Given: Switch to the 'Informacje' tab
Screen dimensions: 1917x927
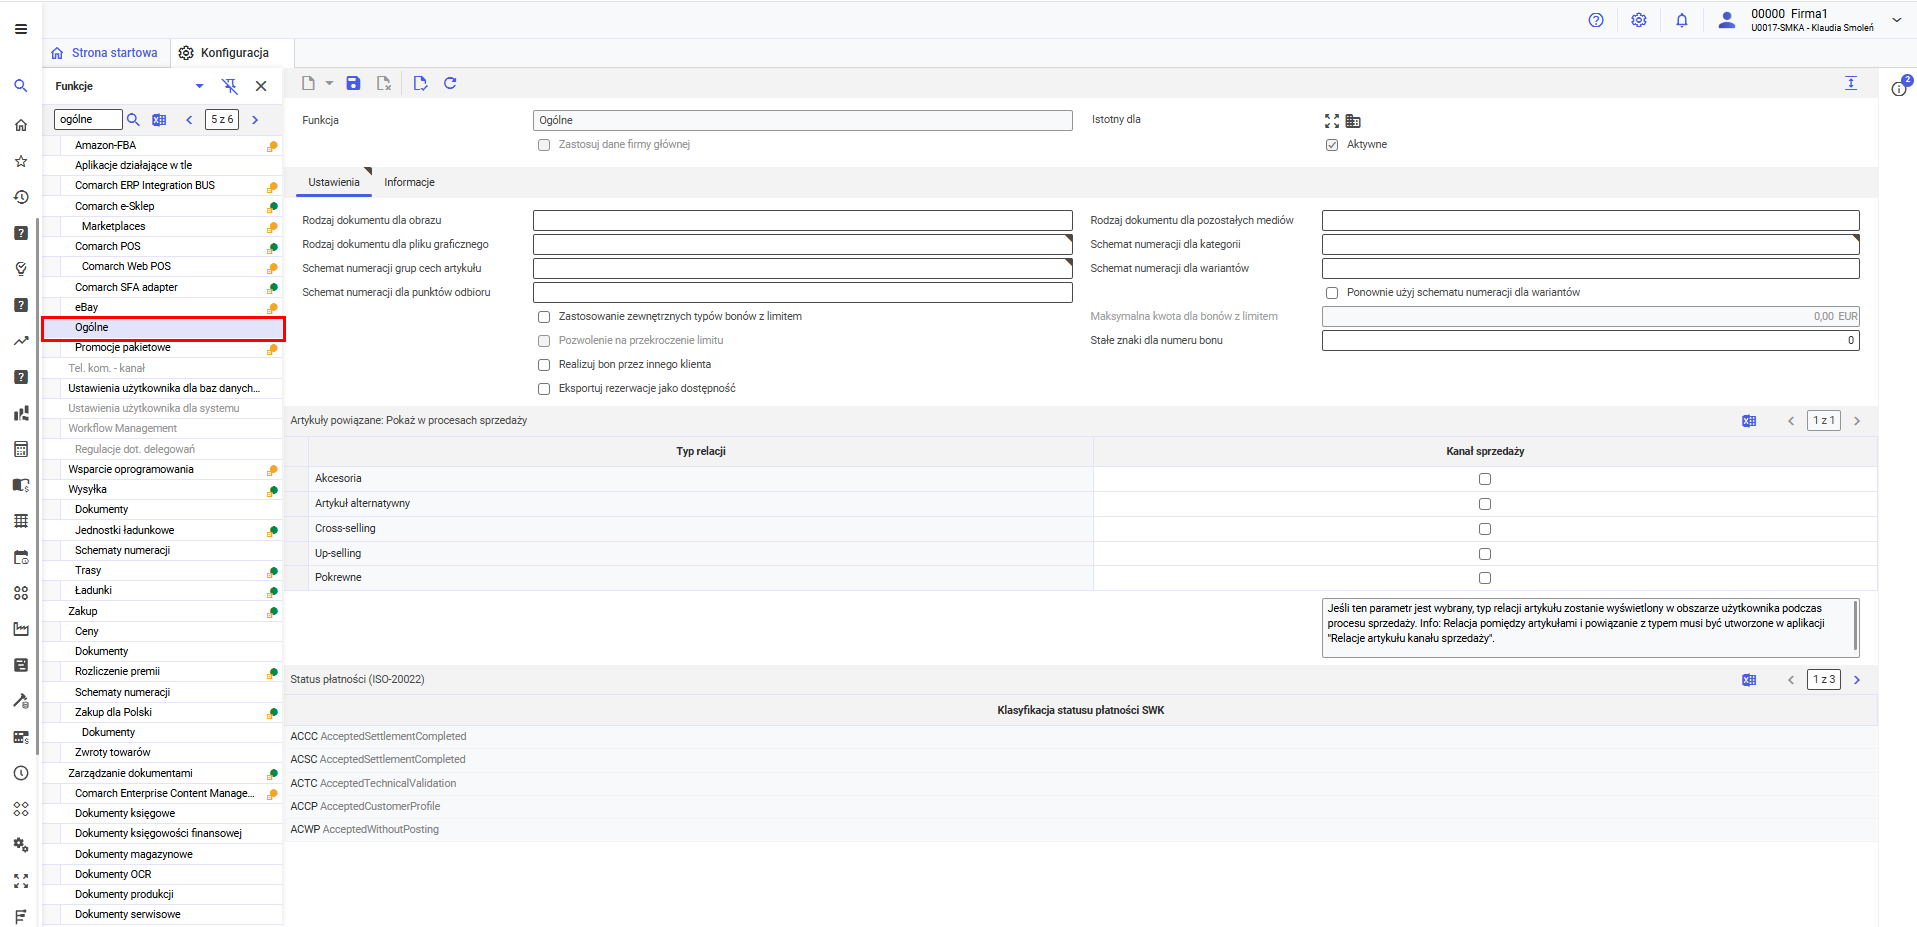Looking at the screenshot, I should pos(409,182).
